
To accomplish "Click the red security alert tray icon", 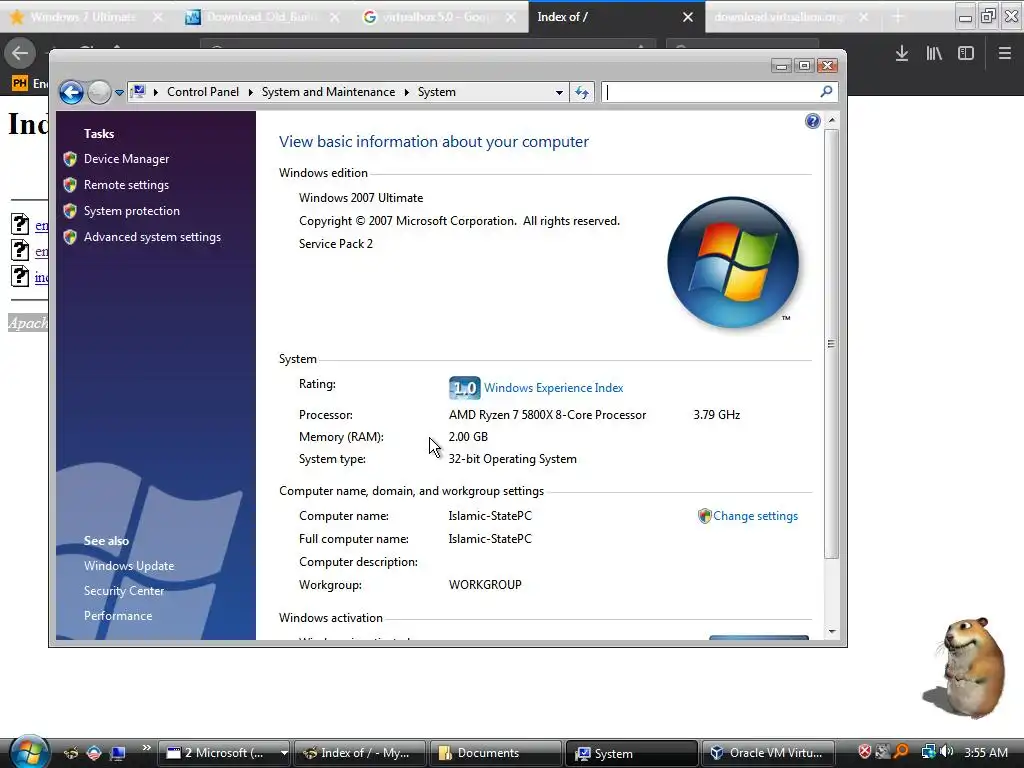I will tap(864, 752).
